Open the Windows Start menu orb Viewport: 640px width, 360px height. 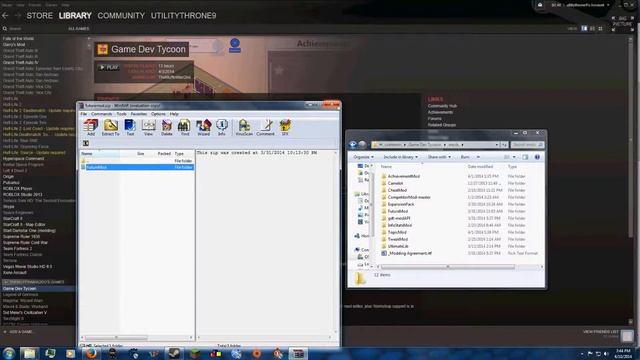point(9,353)
